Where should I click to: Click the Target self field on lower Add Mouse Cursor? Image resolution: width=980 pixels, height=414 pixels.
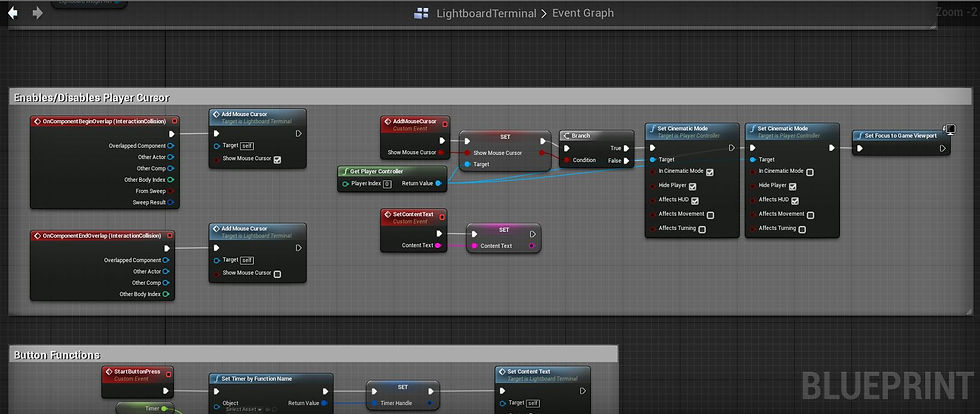247,260
